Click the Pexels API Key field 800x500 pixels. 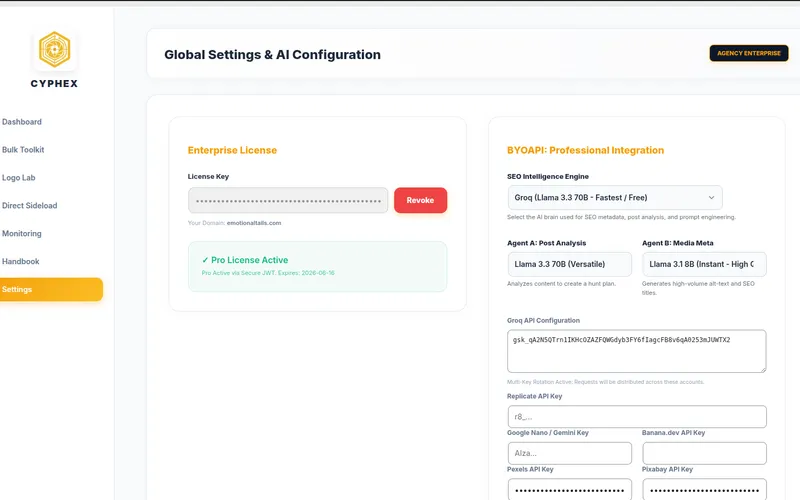click(x=569, y=489)
